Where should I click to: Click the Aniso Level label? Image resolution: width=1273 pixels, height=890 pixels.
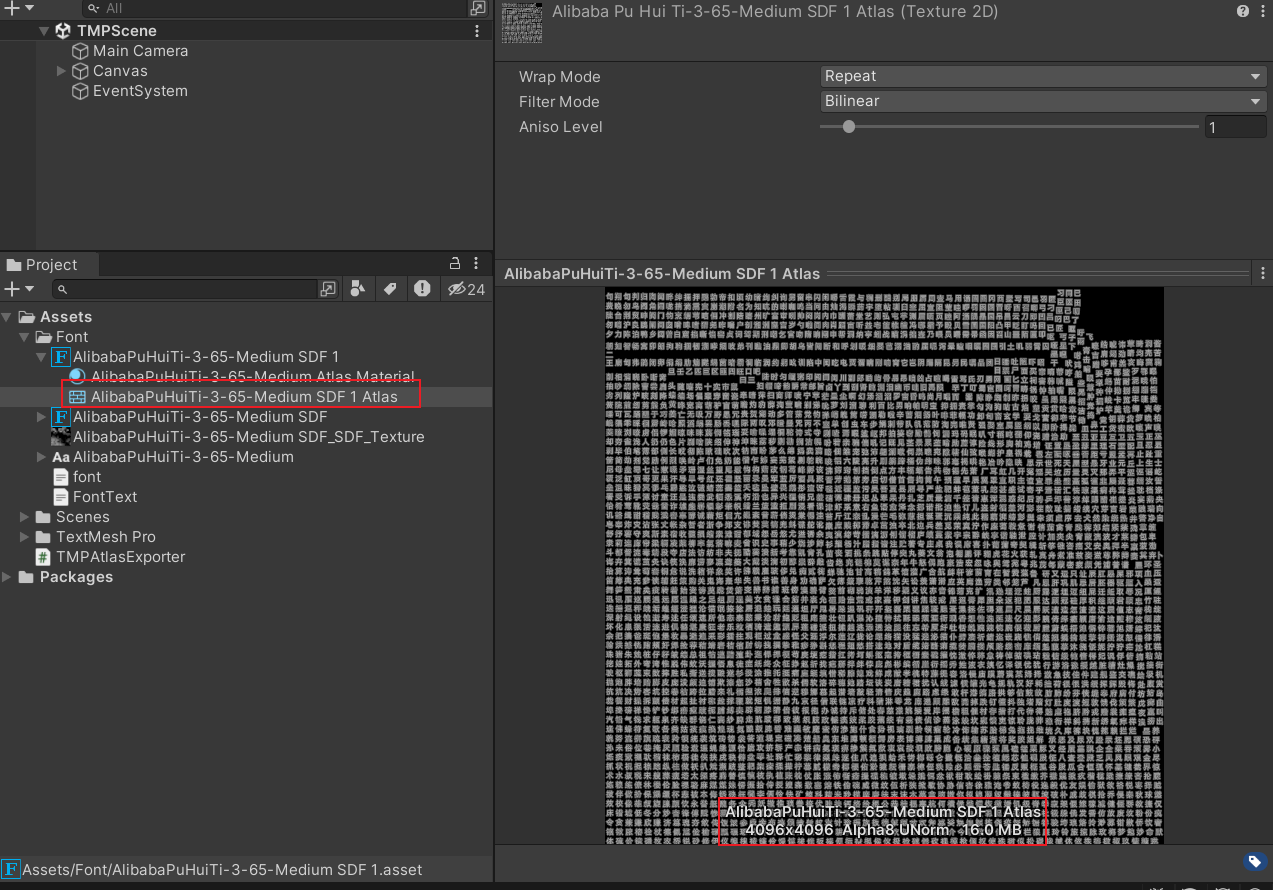pyautogui.click(x=560, y=127)
